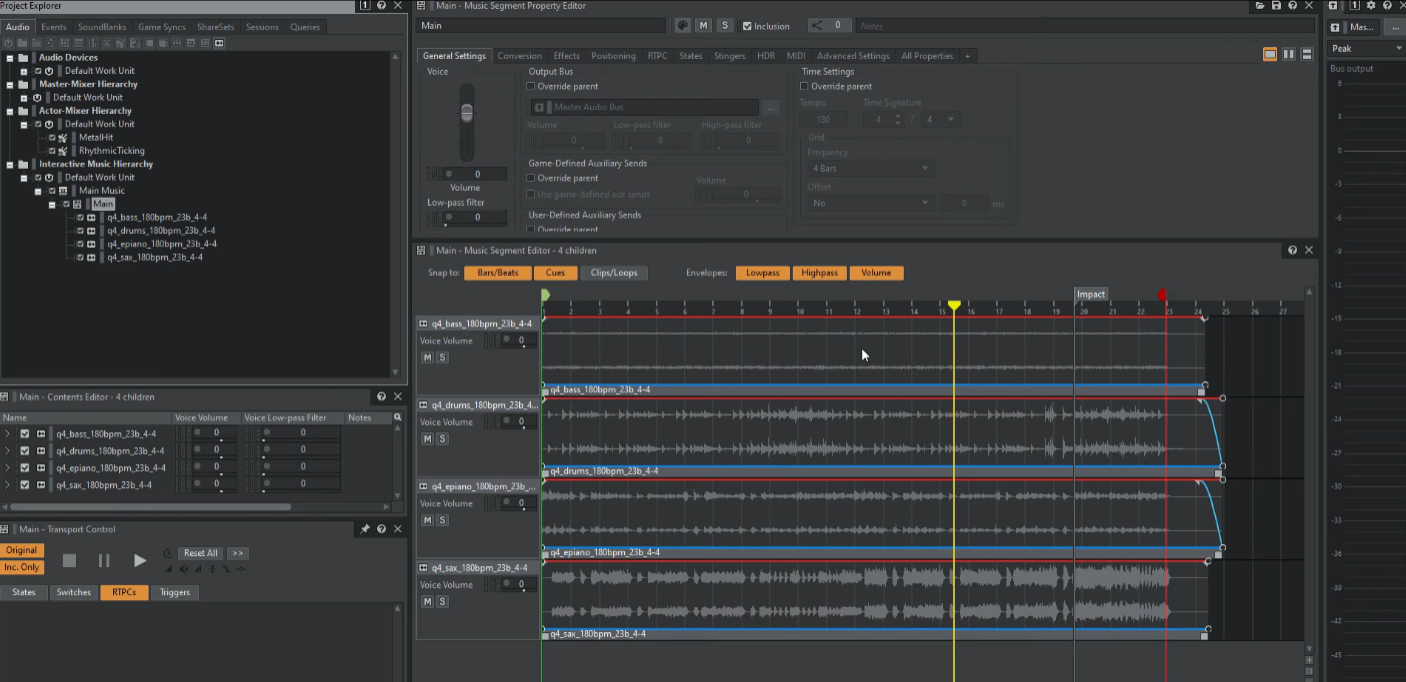Uncheck q4_sax in Contents Editor
This screenshot has width=1406, height=682.
25,485
